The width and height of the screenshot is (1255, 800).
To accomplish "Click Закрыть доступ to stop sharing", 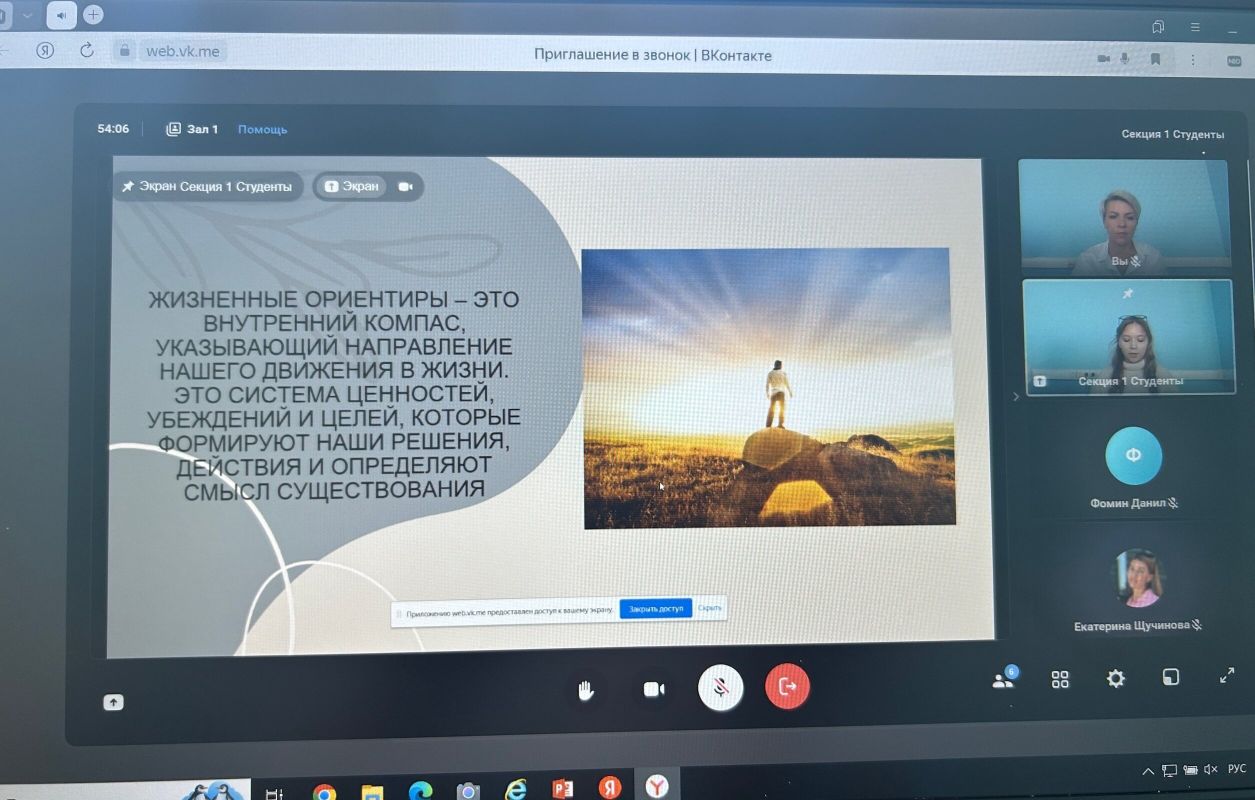I will 656,608.
